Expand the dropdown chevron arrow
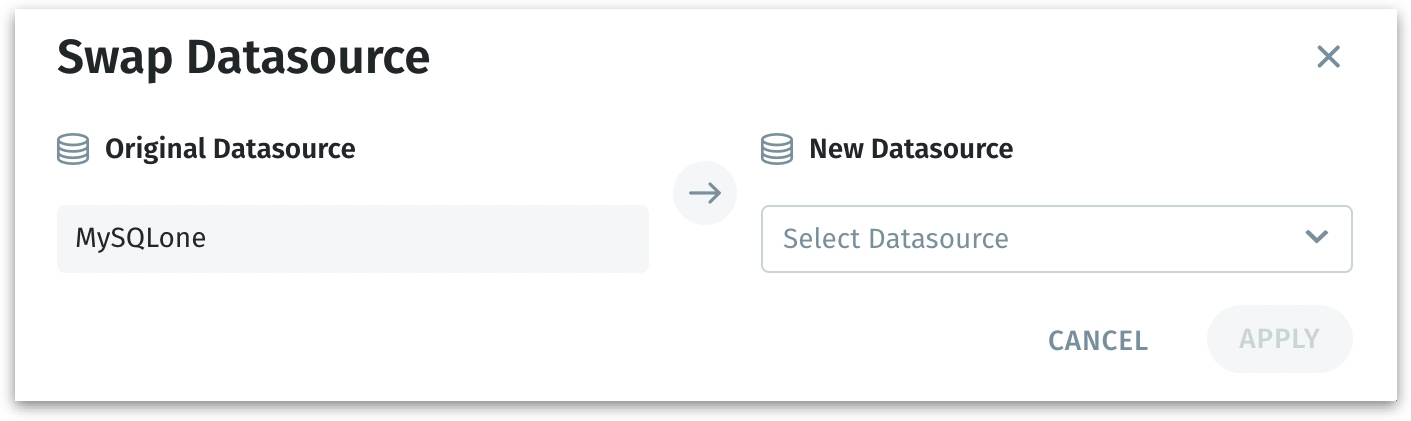Screen dimensions: 1411x421 coord(1317,238)
